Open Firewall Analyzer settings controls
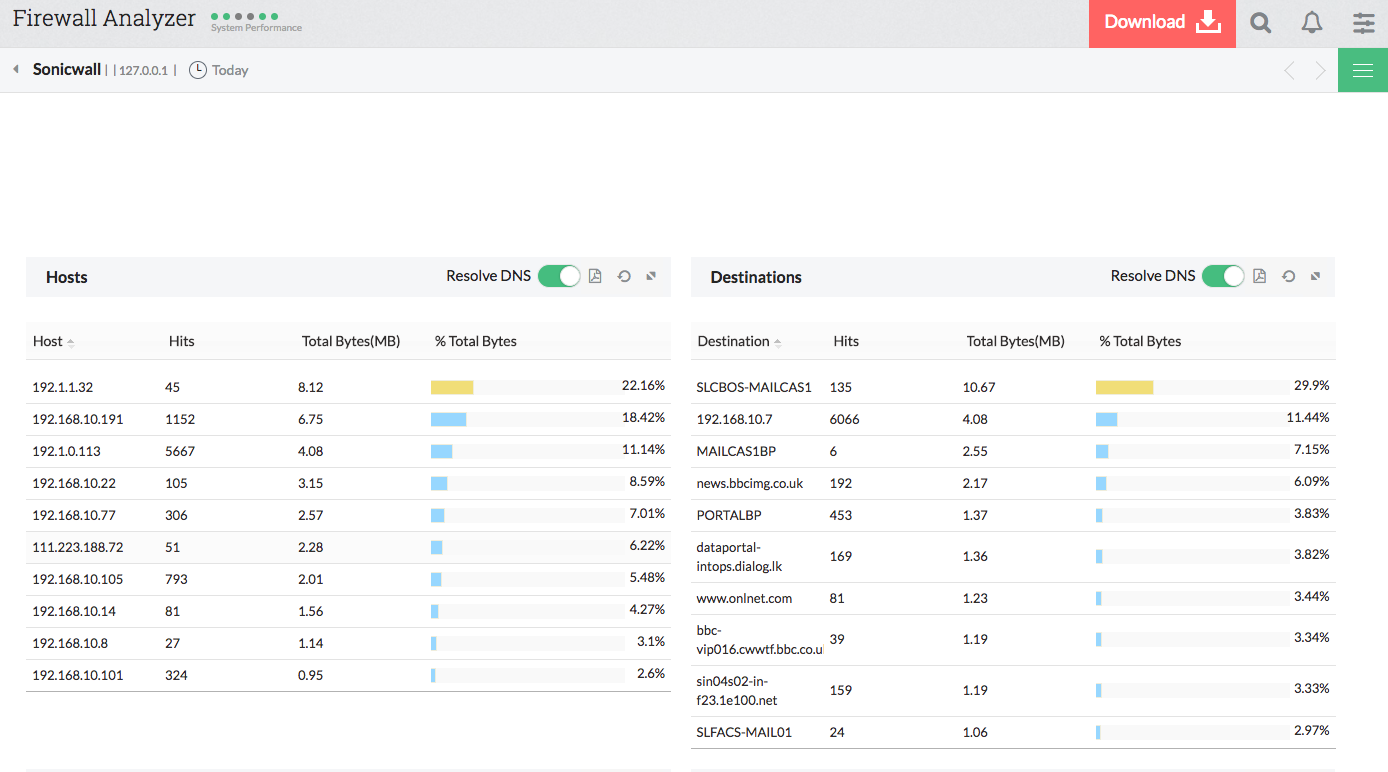 click(1363, 22)
